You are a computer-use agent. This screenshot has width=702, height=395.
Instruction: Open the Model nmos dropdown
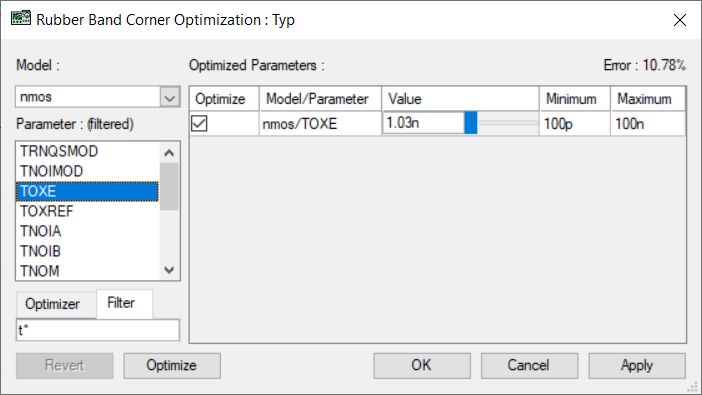(x=170, y=97)
